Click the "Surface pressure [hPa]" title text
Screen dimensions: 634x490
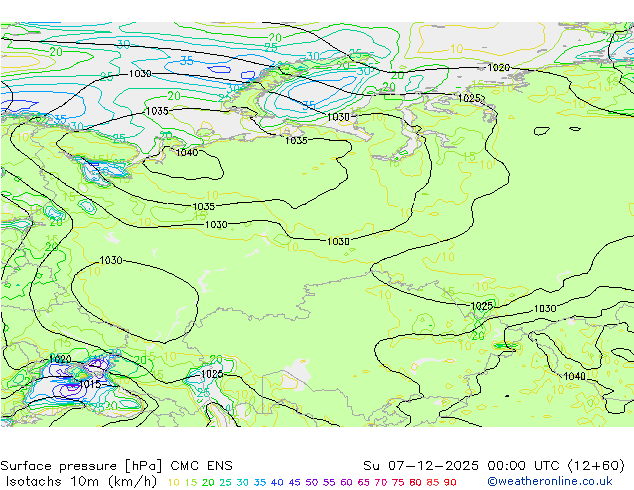tap(81, 466)
